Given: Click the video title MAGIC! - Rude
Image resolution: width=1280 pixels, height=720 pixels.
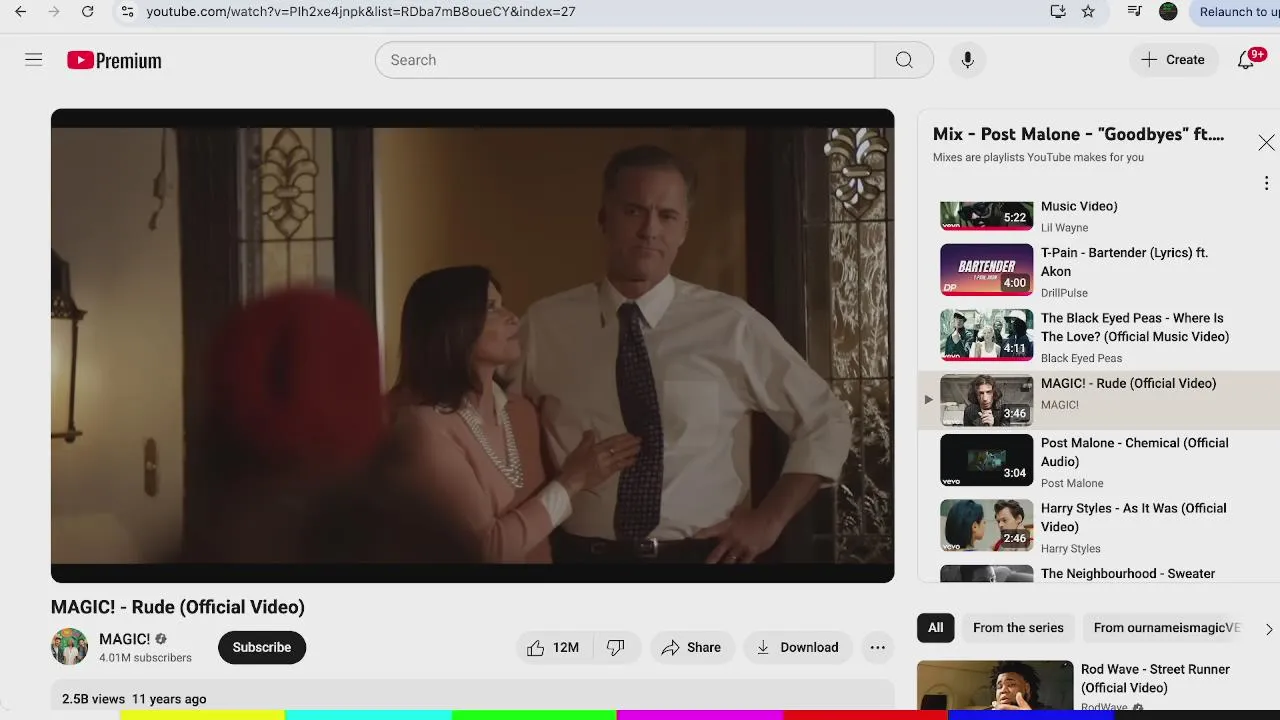Looking at the screenshot, I should point(178,607).
